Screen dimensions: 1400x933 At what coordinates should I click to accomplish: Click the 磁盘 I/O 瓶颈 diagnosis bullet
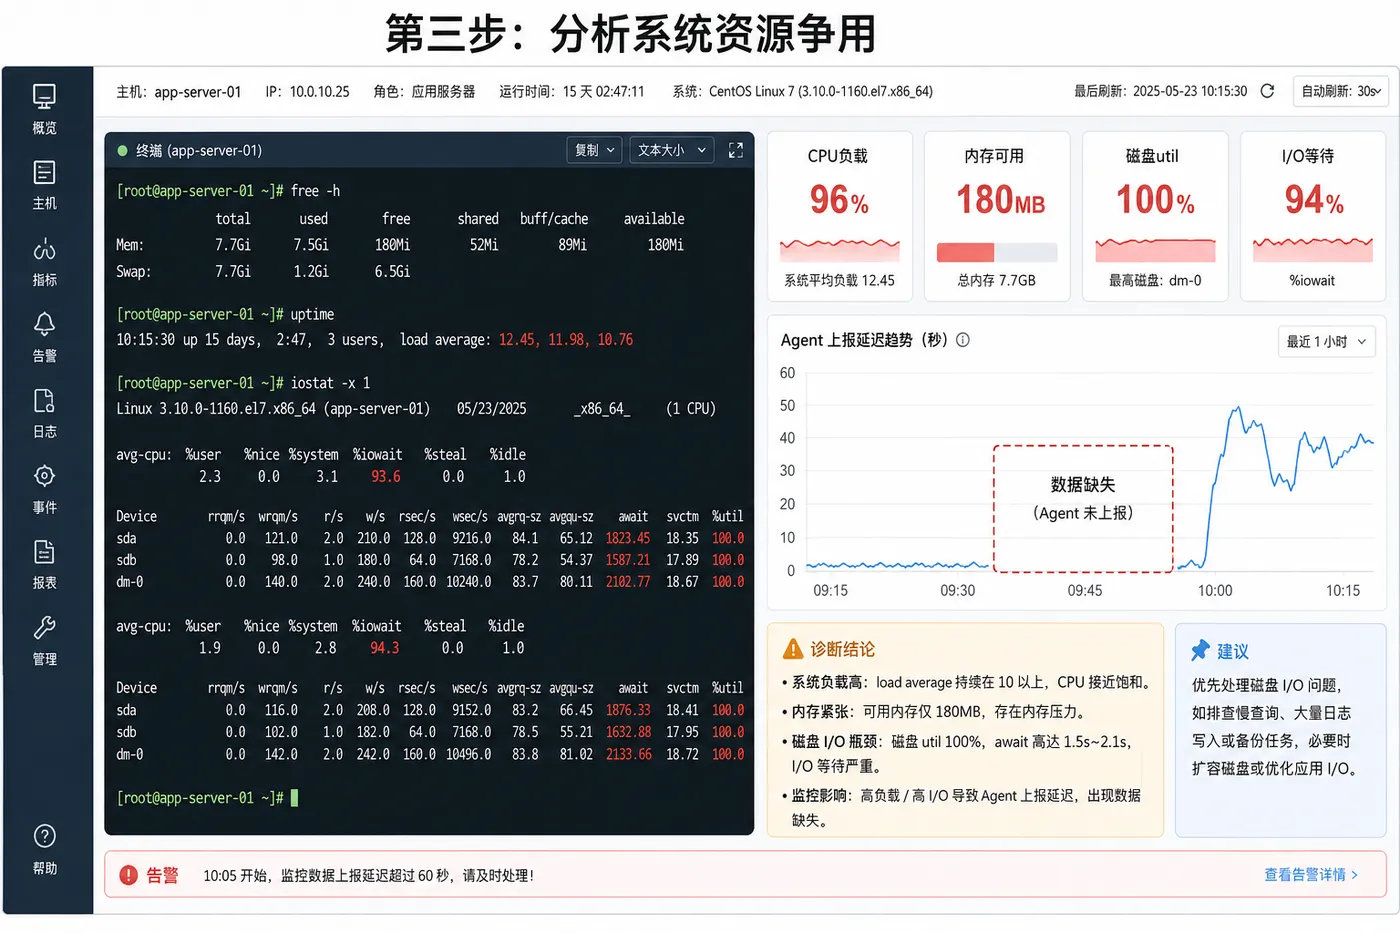[957, 754]
